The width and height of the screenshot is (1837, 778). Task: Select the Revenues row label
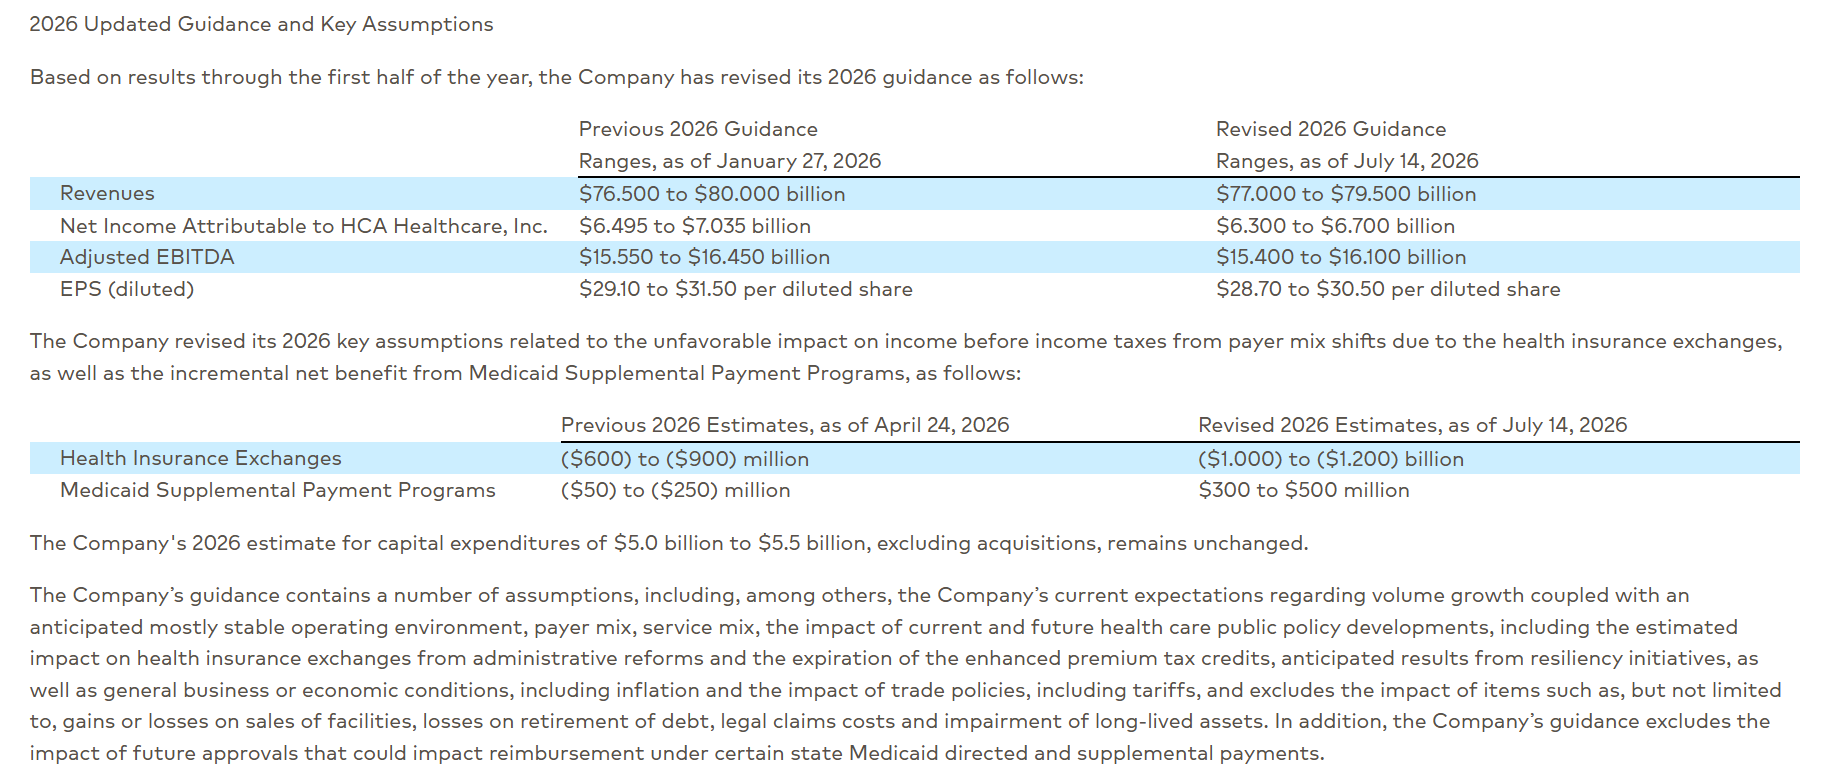(107, 193)
